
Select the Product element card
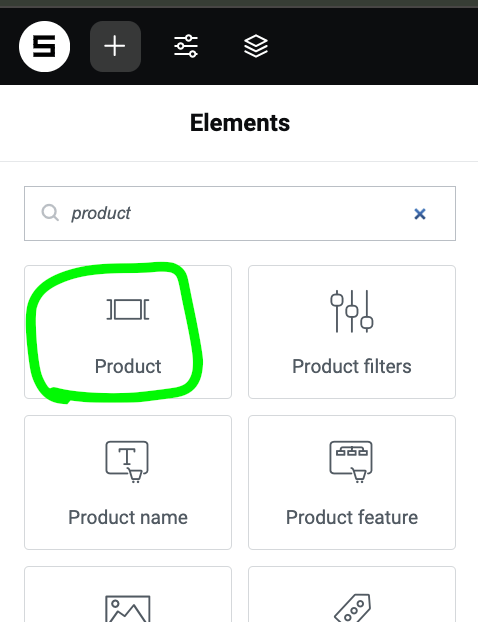[128, 332]
